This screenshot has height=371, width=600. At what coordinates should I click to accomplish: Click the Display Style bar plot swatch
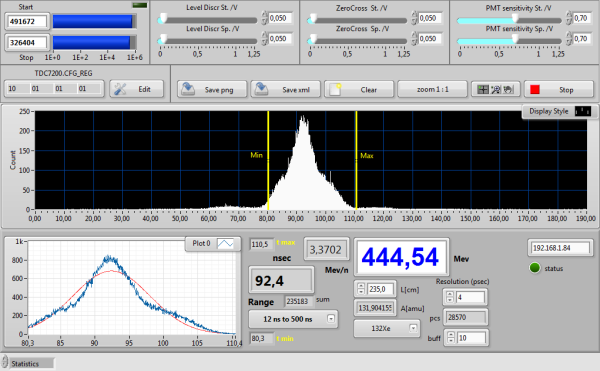coord(583,111)
